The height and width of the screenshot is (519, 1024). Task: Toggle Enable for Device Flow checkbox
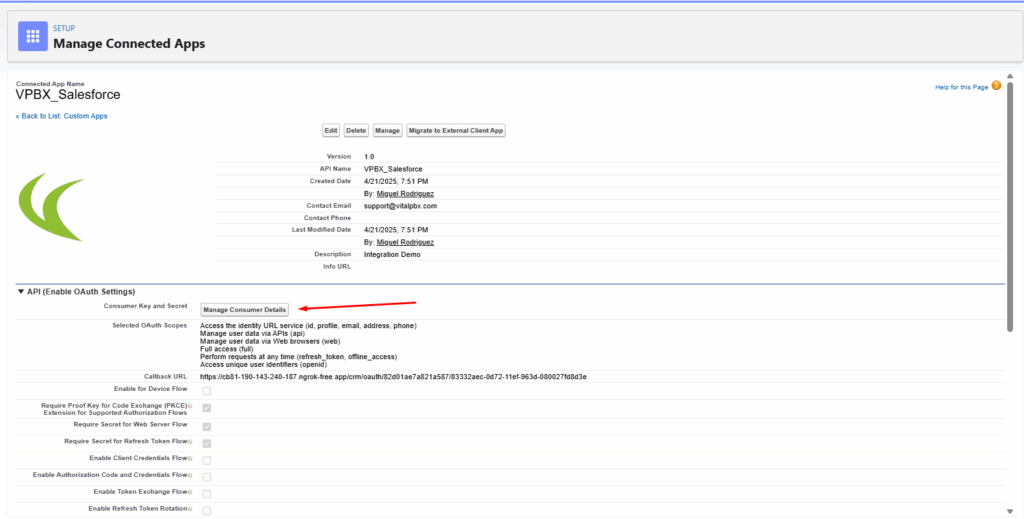(206, 391)
